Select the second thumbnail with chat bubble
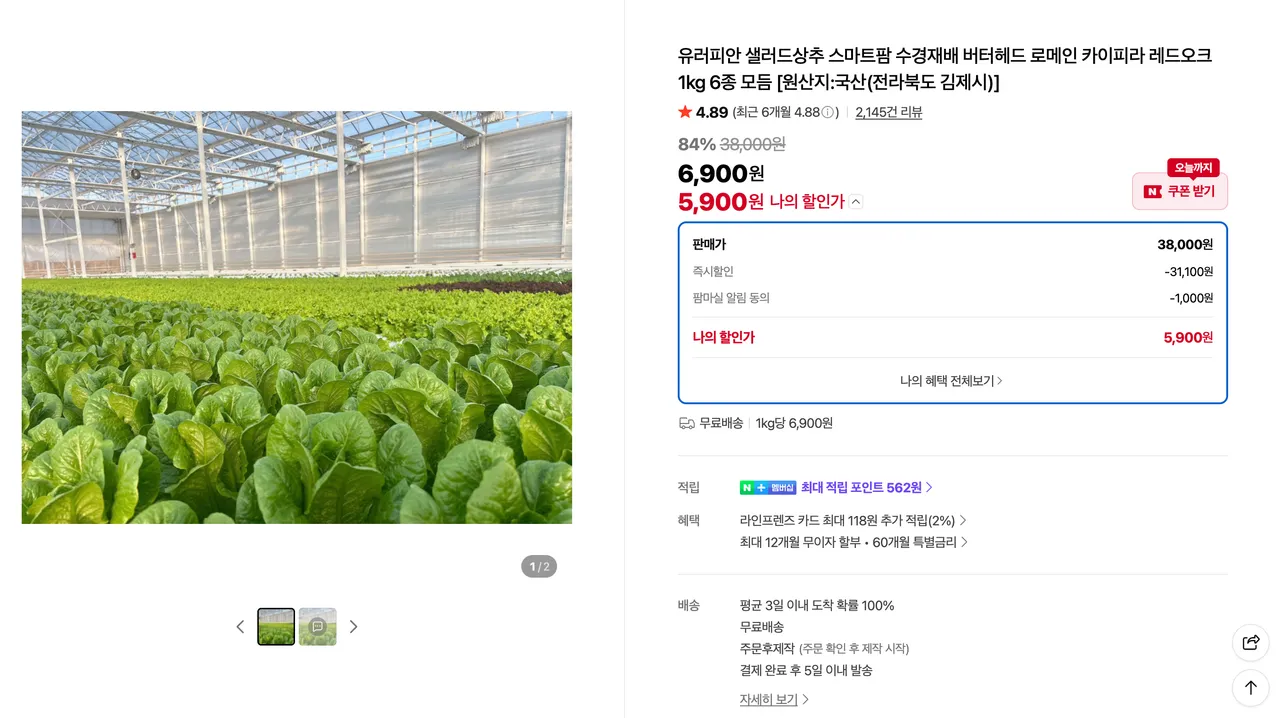 [317, 627]
